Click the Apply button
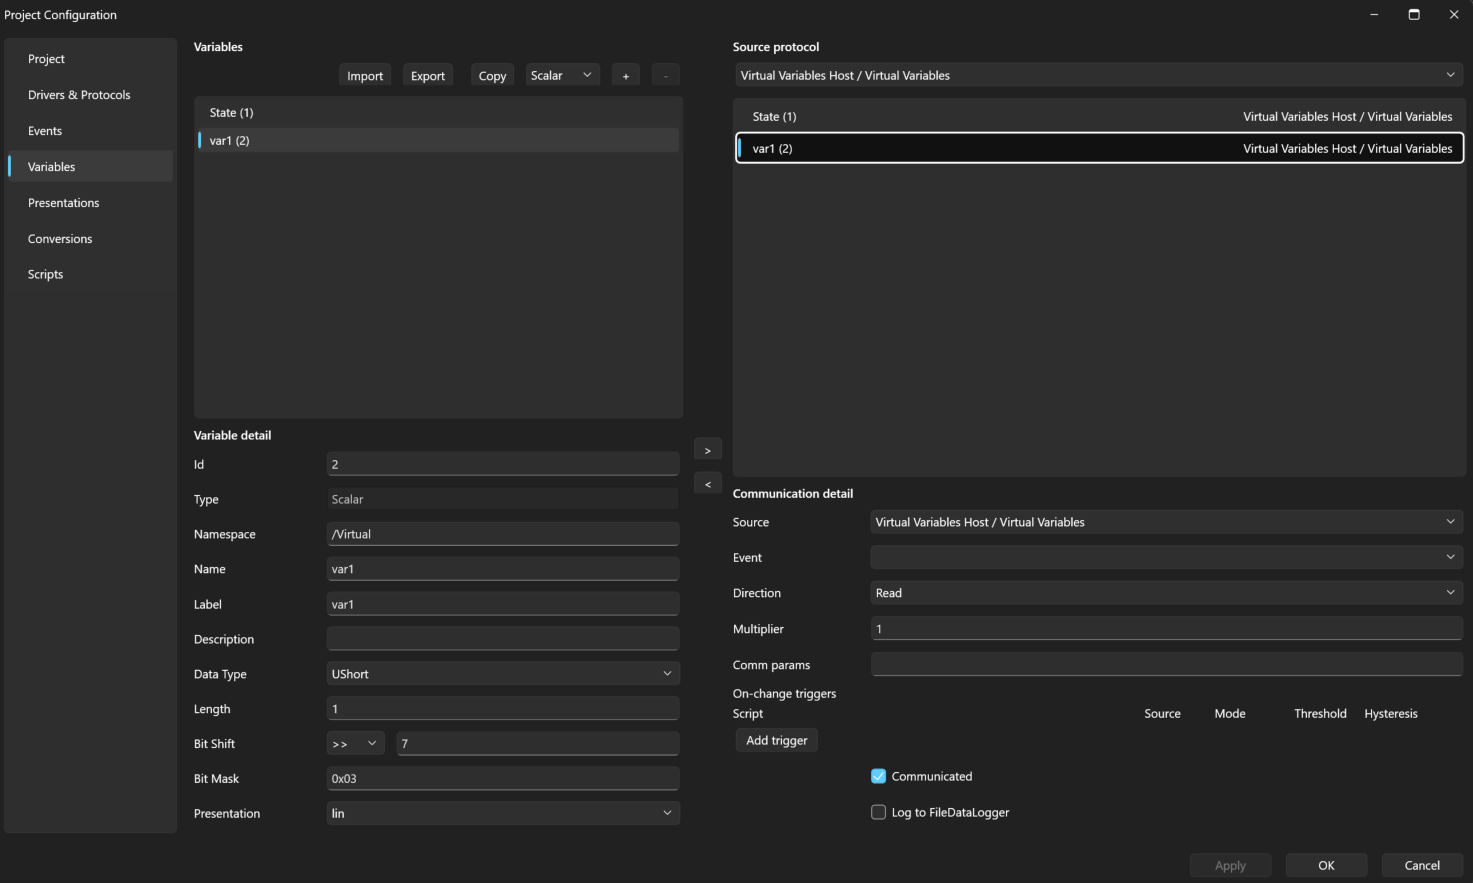The width and height of the screenshot is (1473, 883). 1230,866
